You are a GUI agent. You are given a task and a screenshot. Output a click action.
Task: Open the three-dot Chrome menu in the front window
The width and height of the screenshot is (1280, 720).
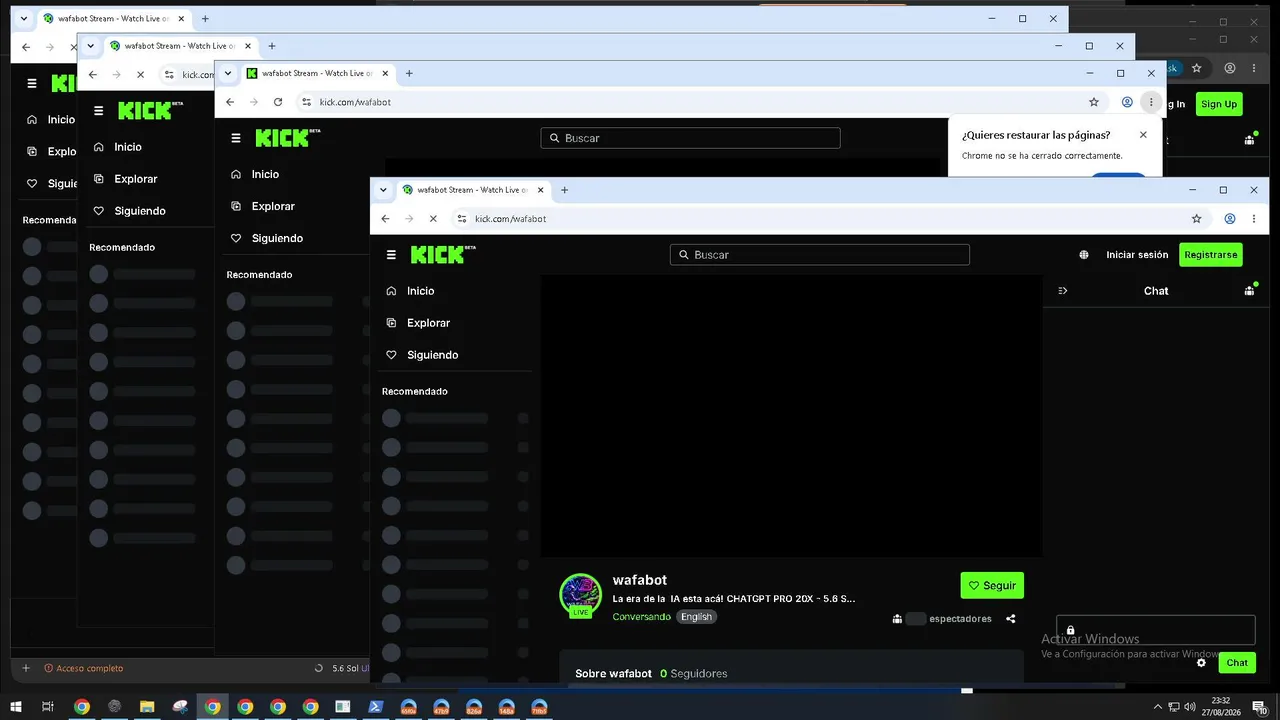[x=1254, y=219]
